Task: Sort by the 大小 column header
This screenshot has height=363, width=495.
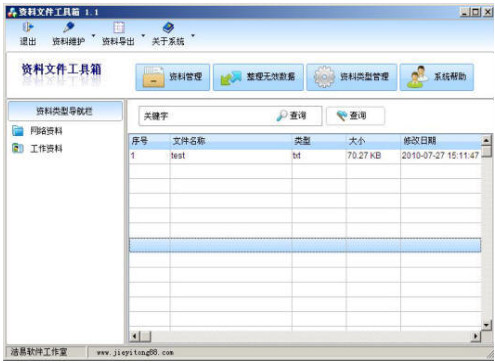Action: point(373,141)
